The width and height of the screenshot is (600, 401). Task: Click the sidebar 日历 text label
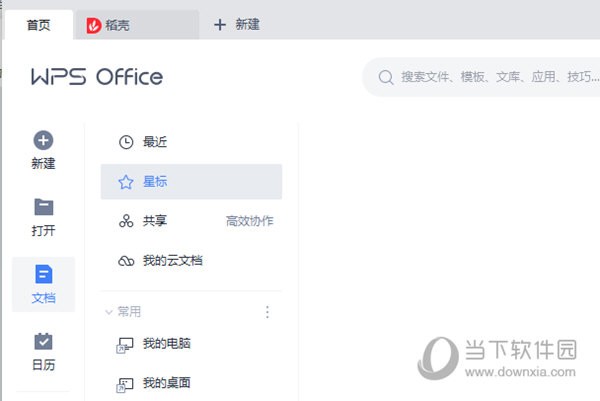43,365
